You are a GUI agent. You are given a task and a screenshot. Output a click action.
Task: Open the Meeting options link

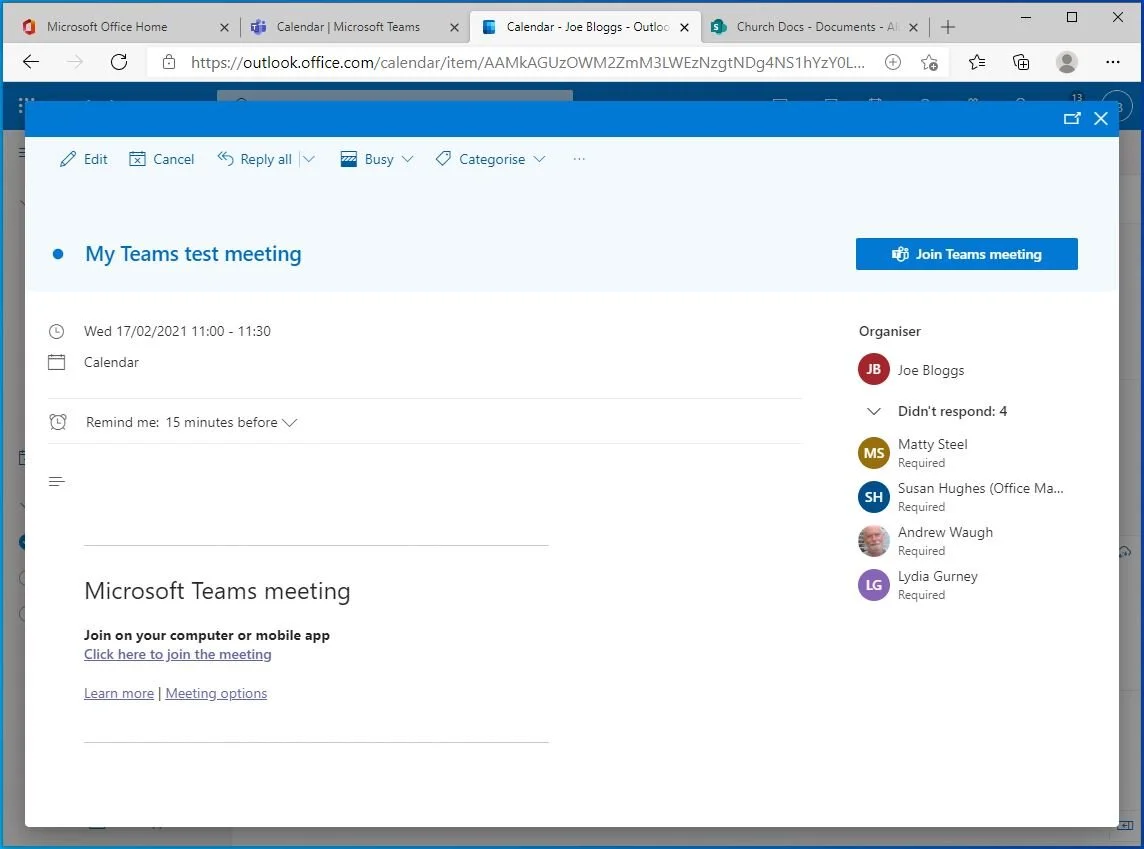pos(216,693)
